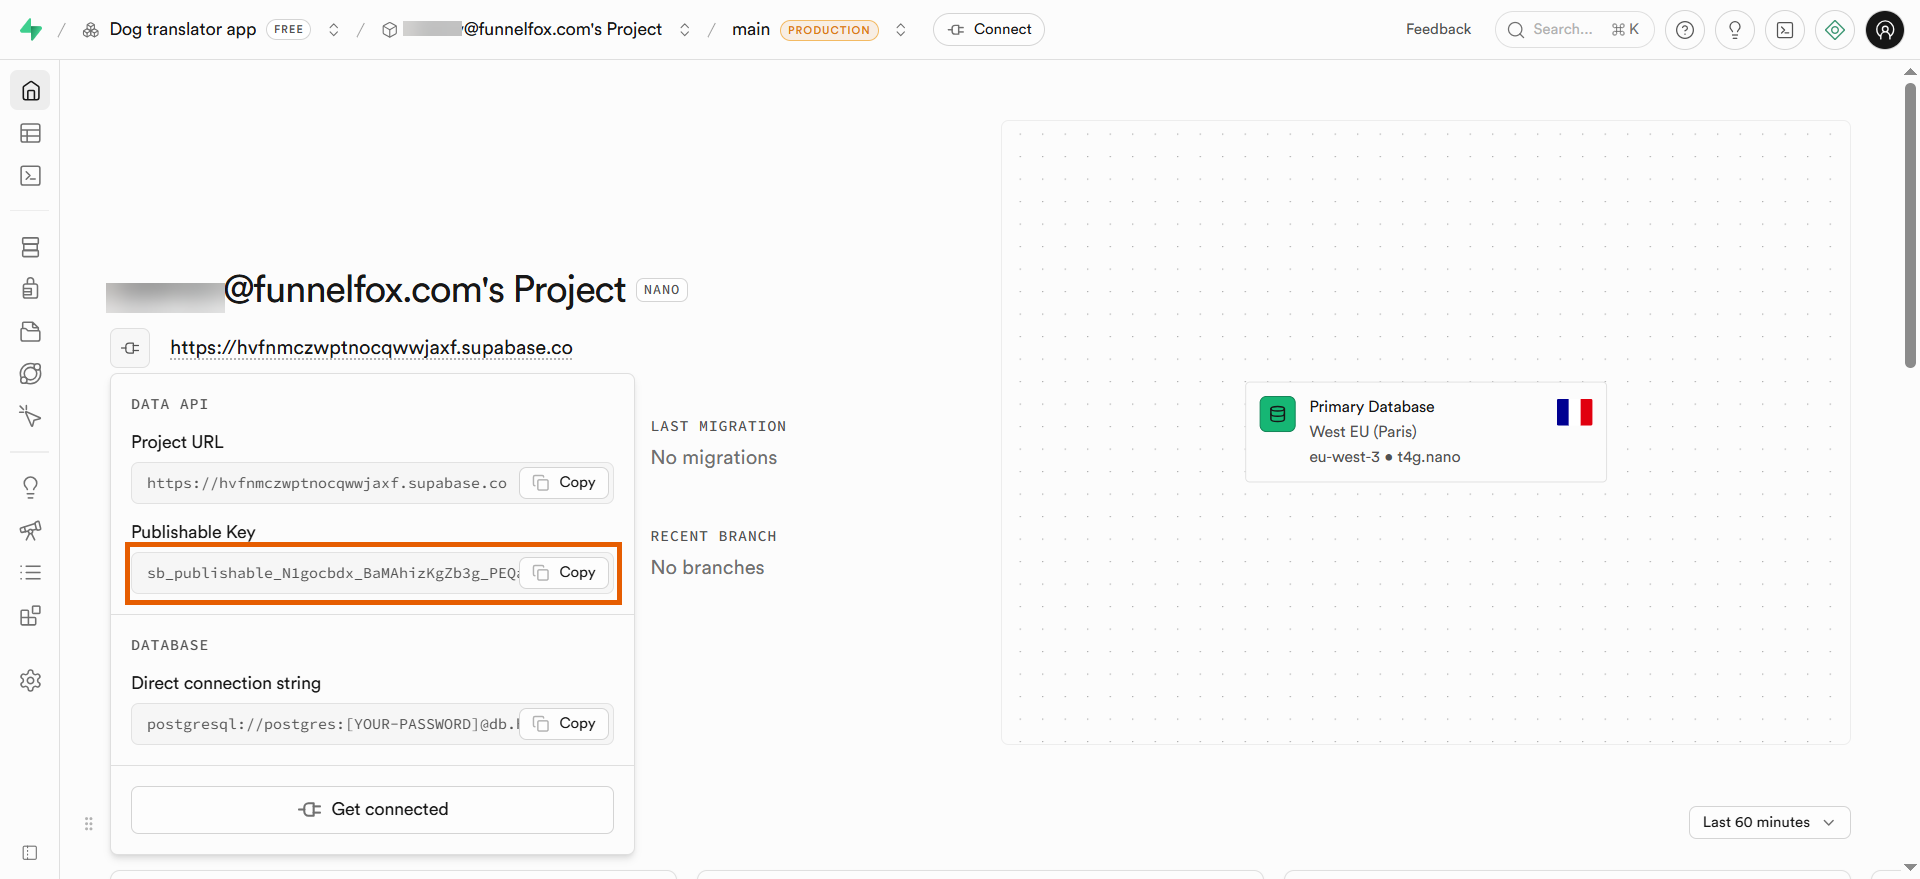Open the Supabase logo home link

coord(31,30)
